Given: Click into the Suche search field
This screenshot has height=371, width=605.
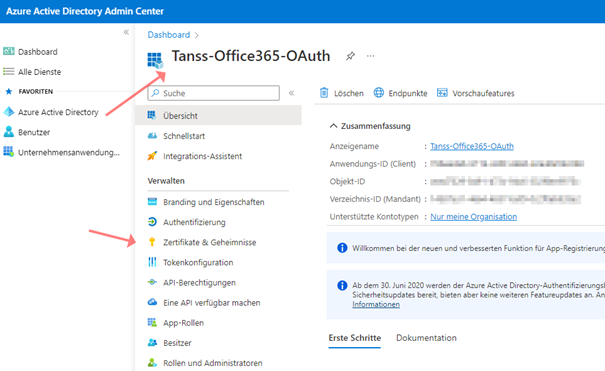Looking at the screenshot, I should tap(213, 93).
